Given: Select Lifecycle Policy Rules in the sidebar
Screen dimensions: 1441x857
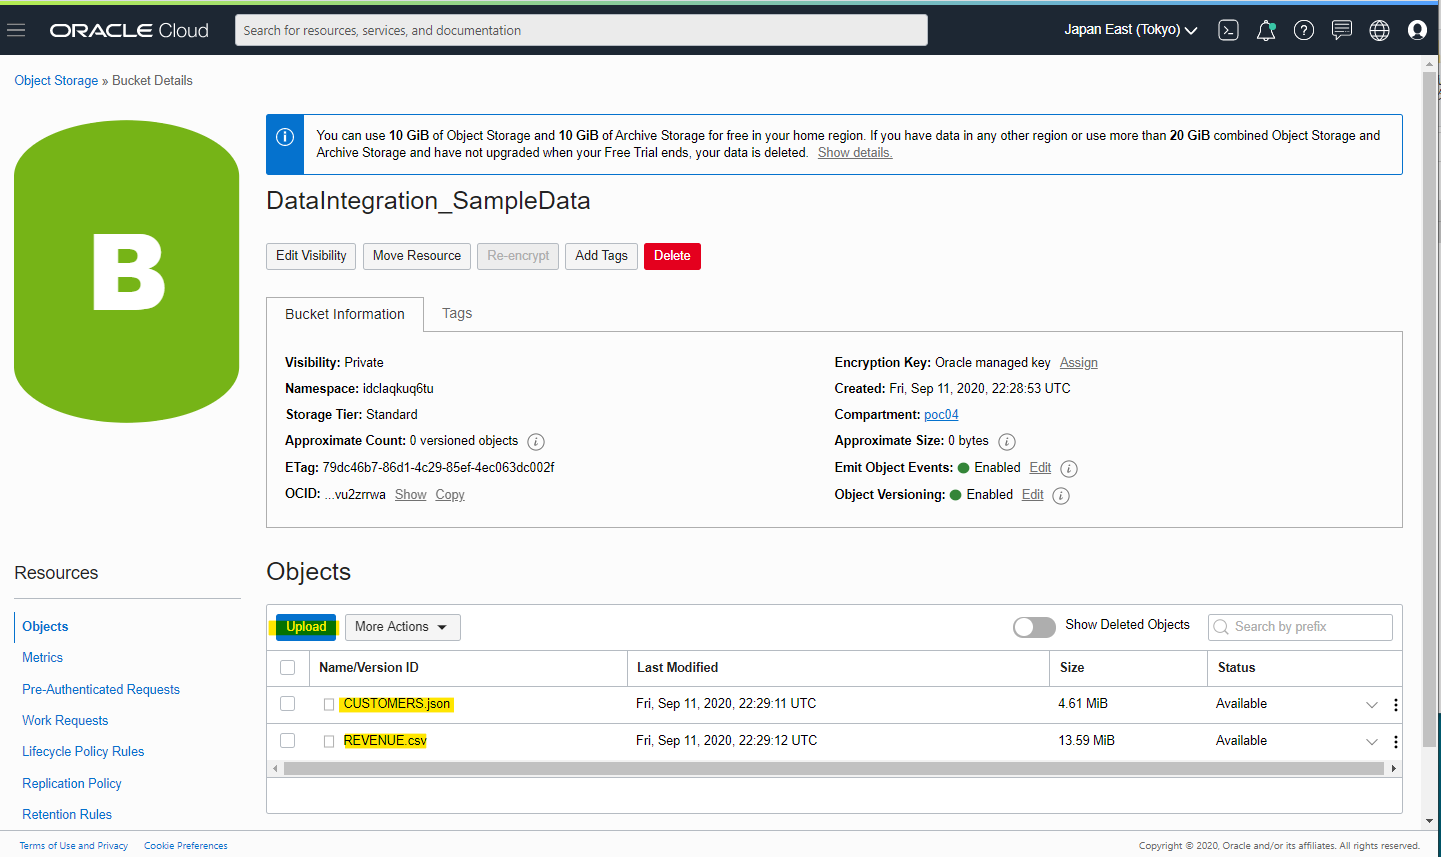Looking at the screenshot, I should pos(82,751).
